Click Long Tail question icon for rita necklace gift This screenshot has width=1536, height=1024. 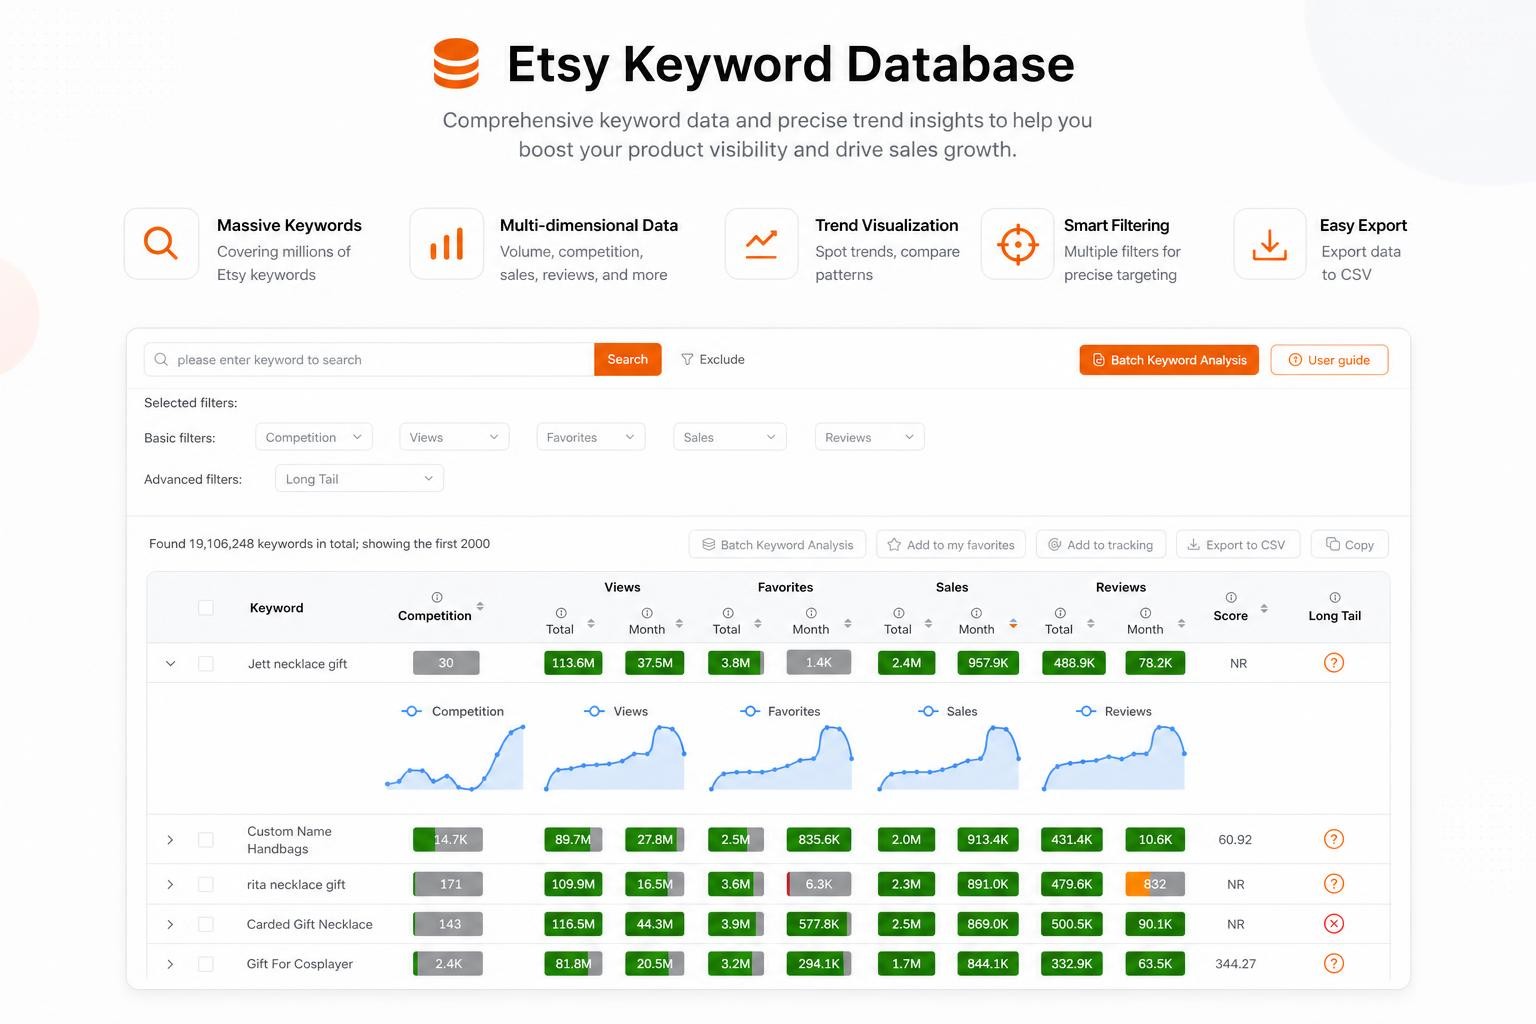click(x=1334, y=884)
